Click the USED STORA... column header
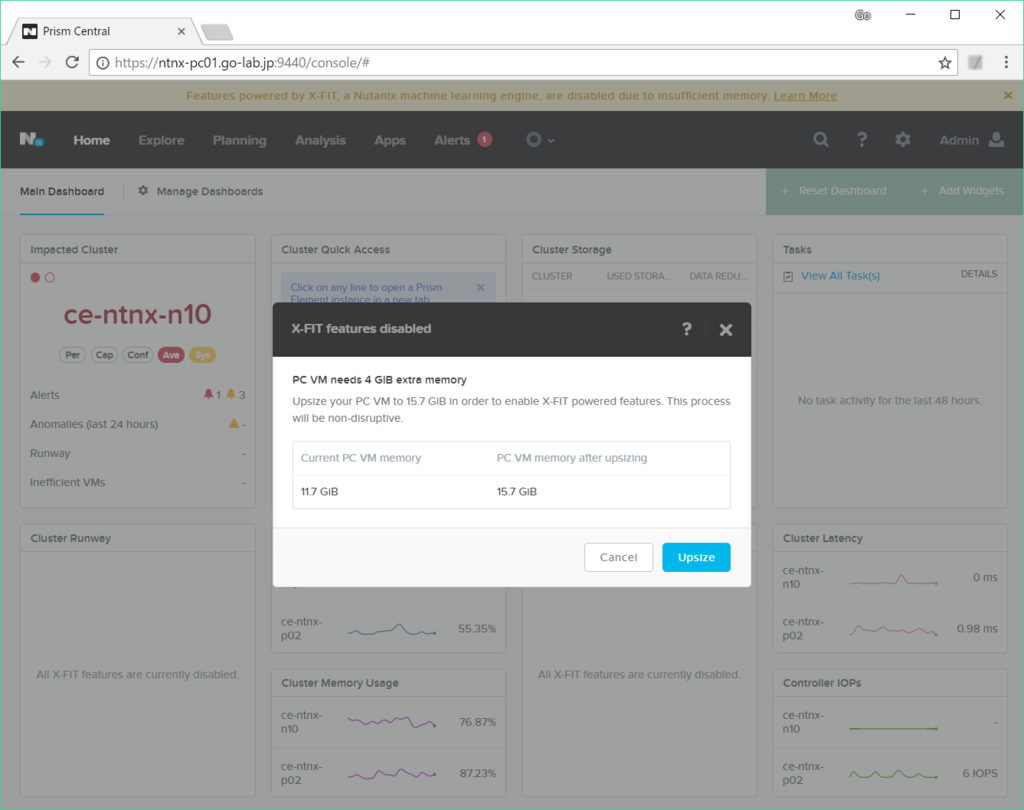Image resolution: width=1024 pixels, height=810 pixels. click(x=639, y=276)
